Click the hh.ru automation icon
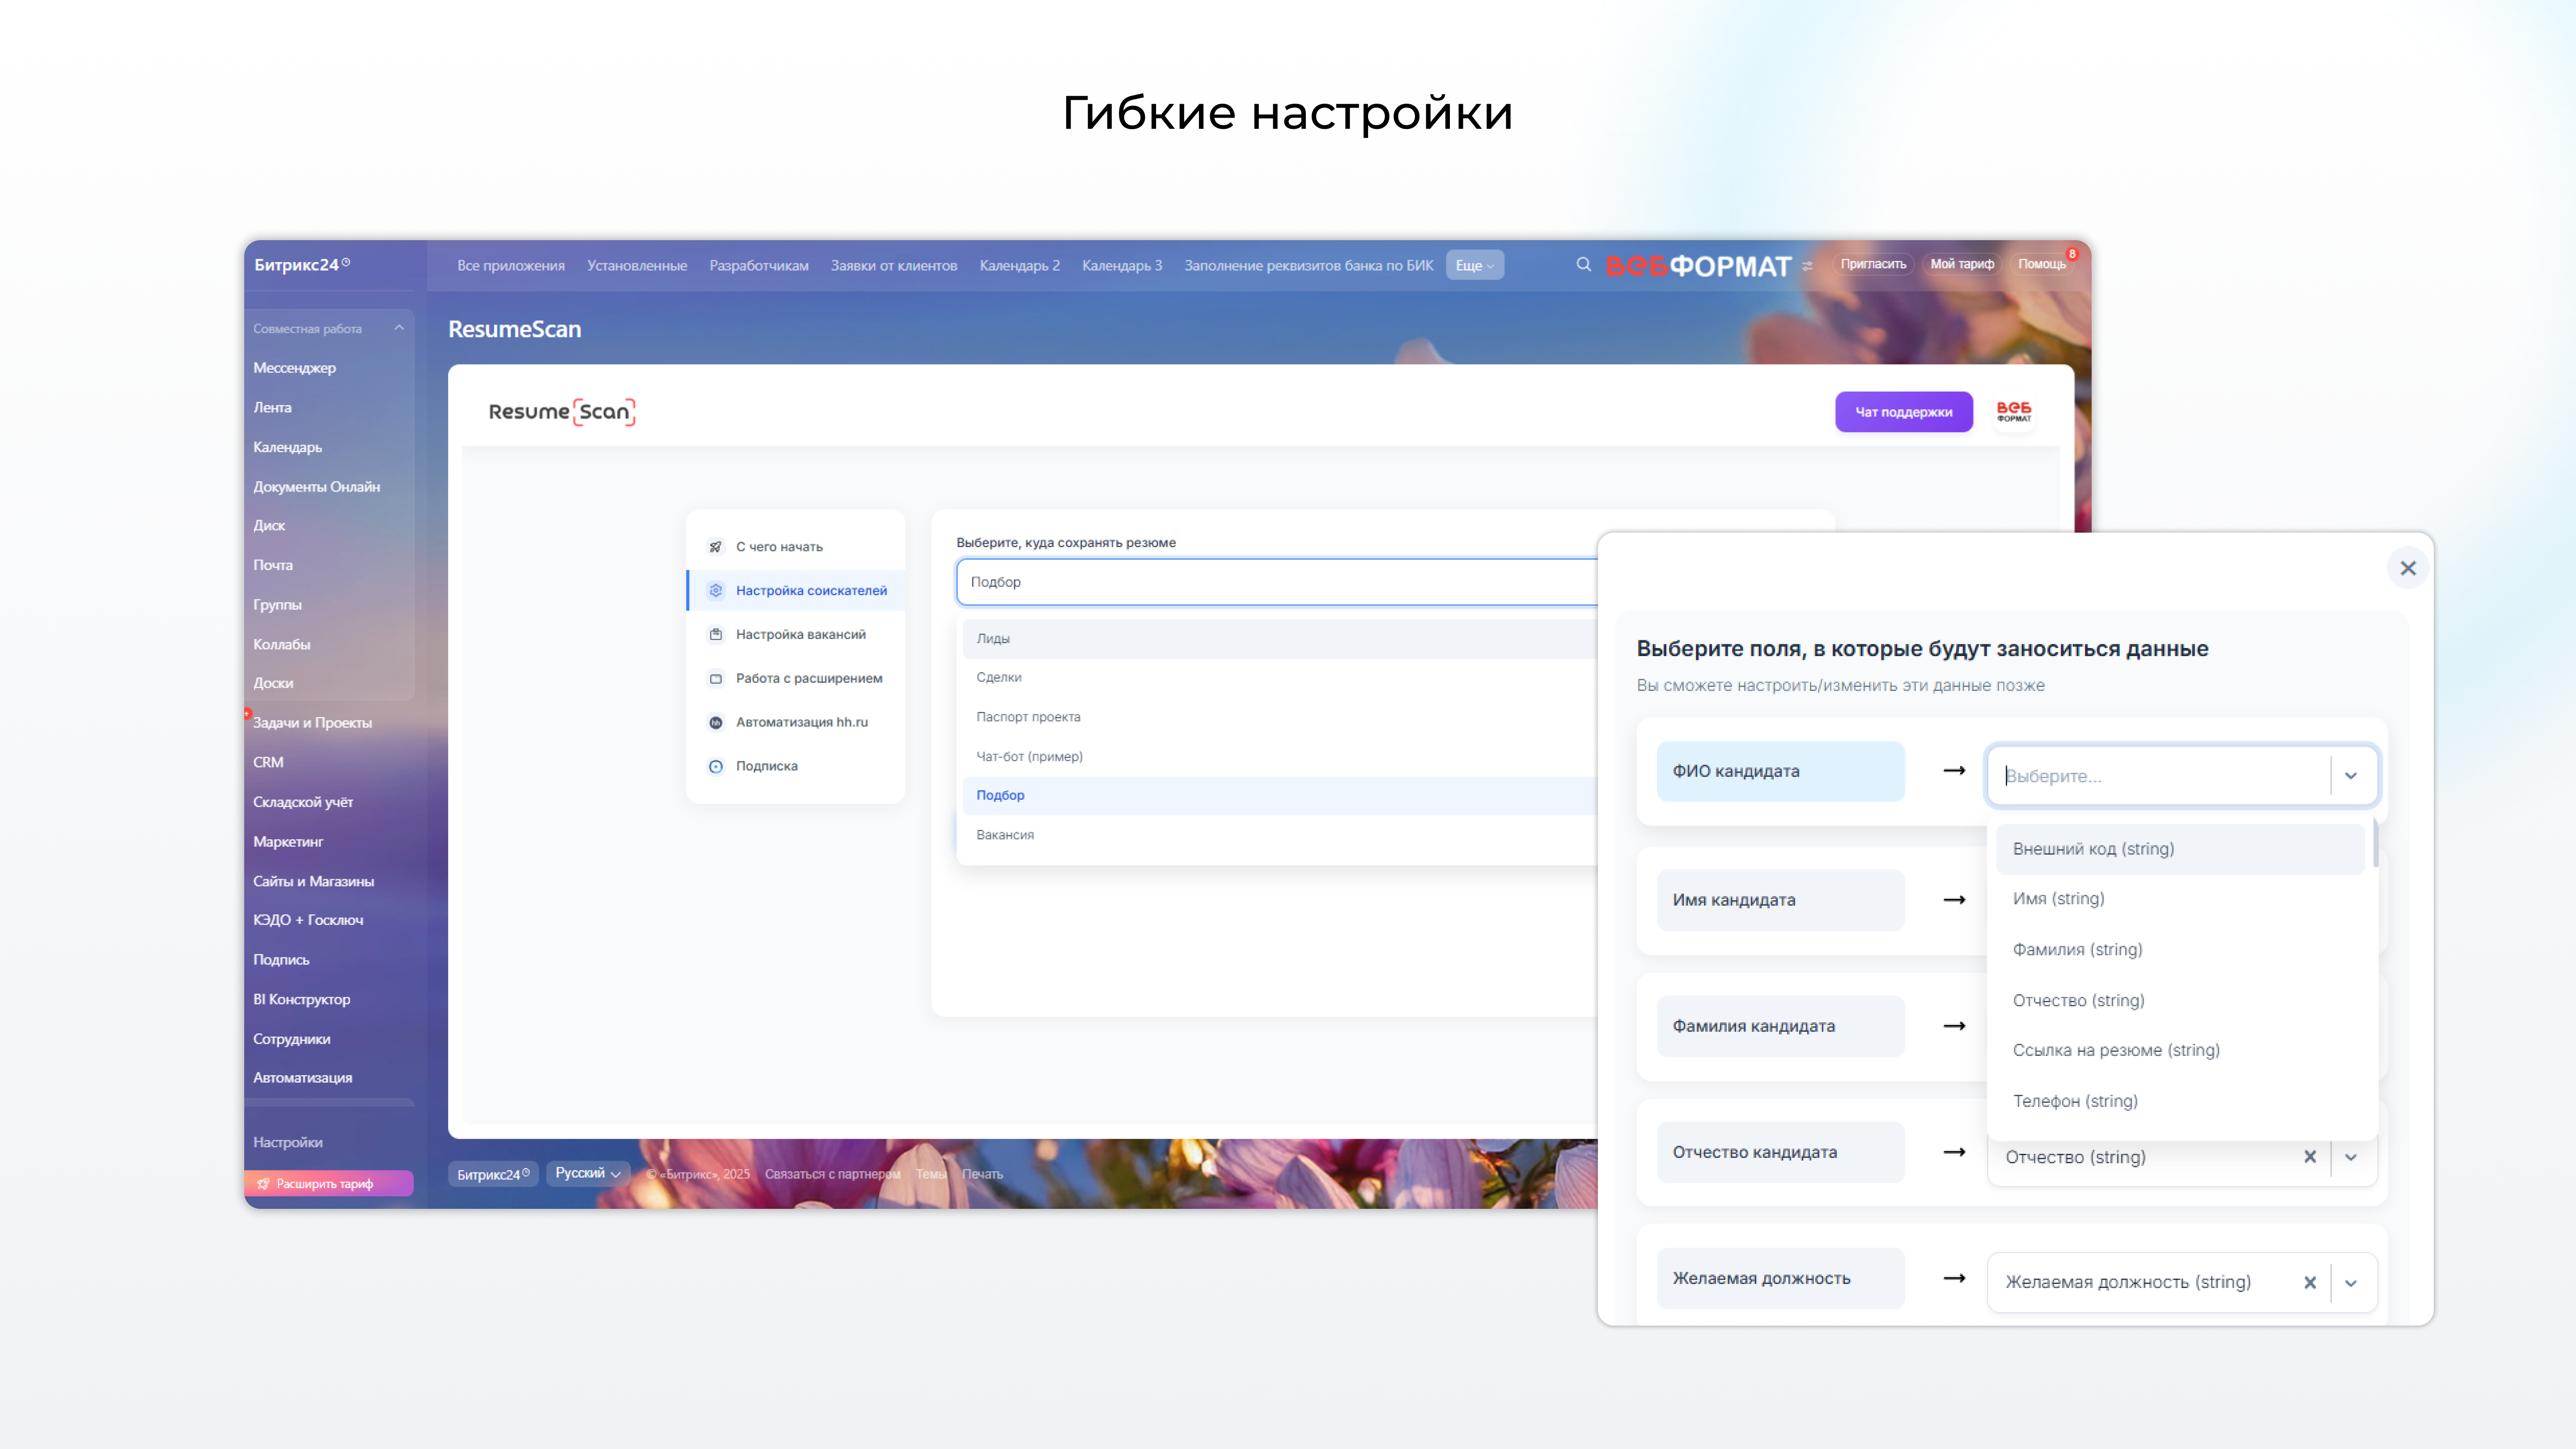 click(x=715, y=722)
